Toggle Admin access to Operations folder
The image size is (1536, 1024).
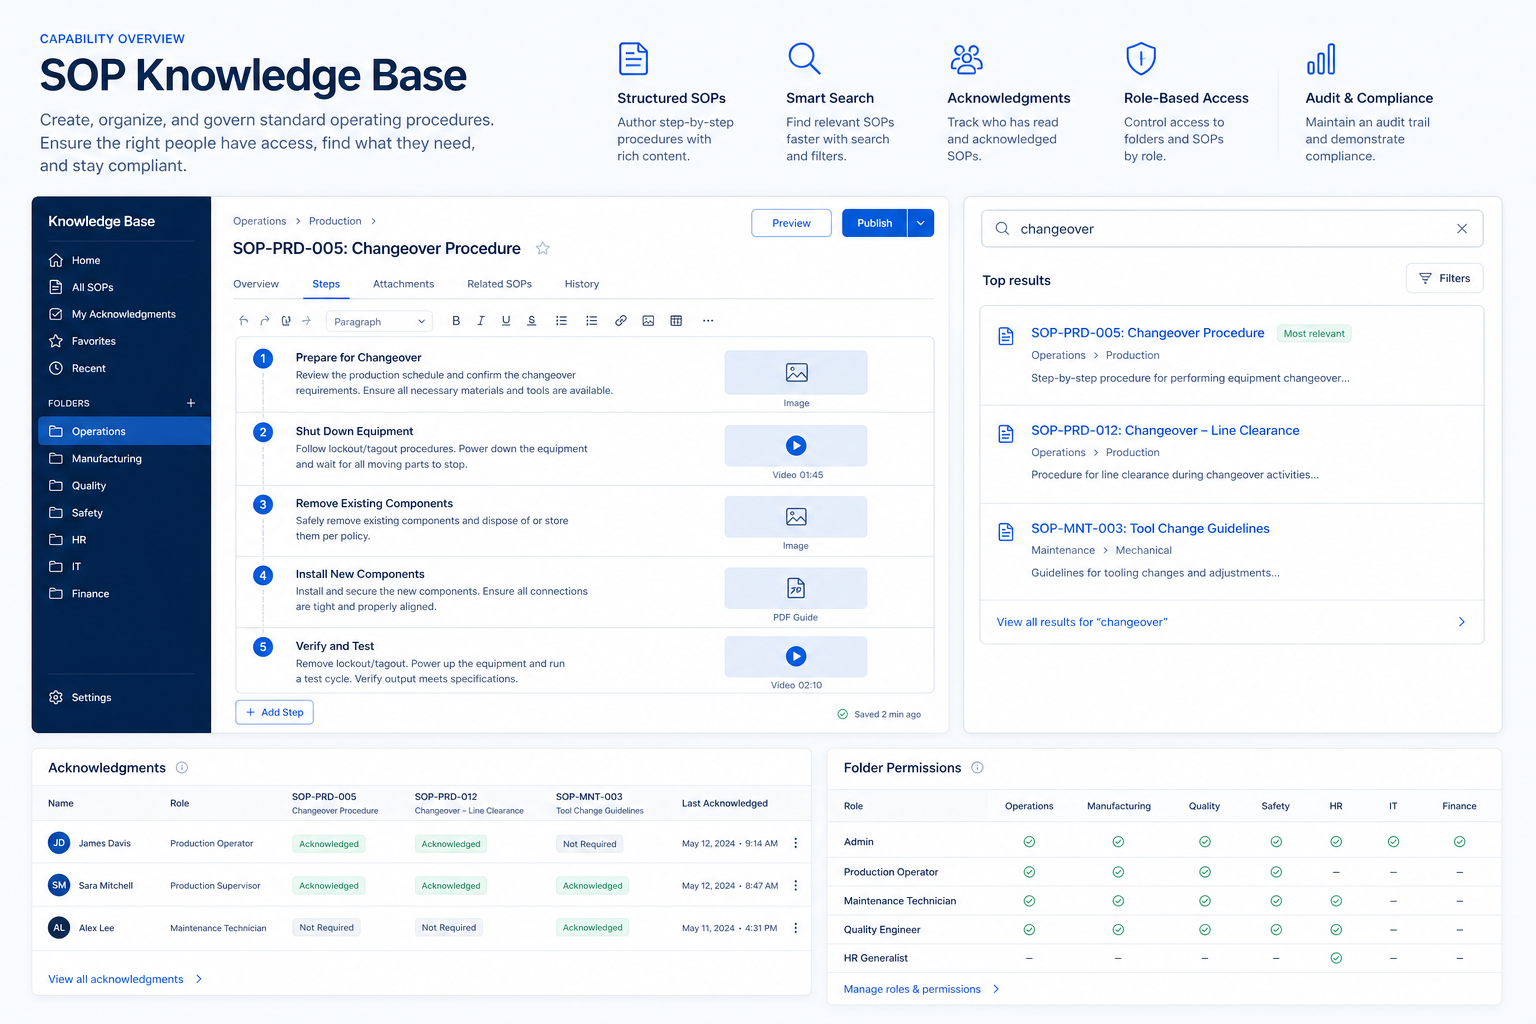[x=1029, y=842]
